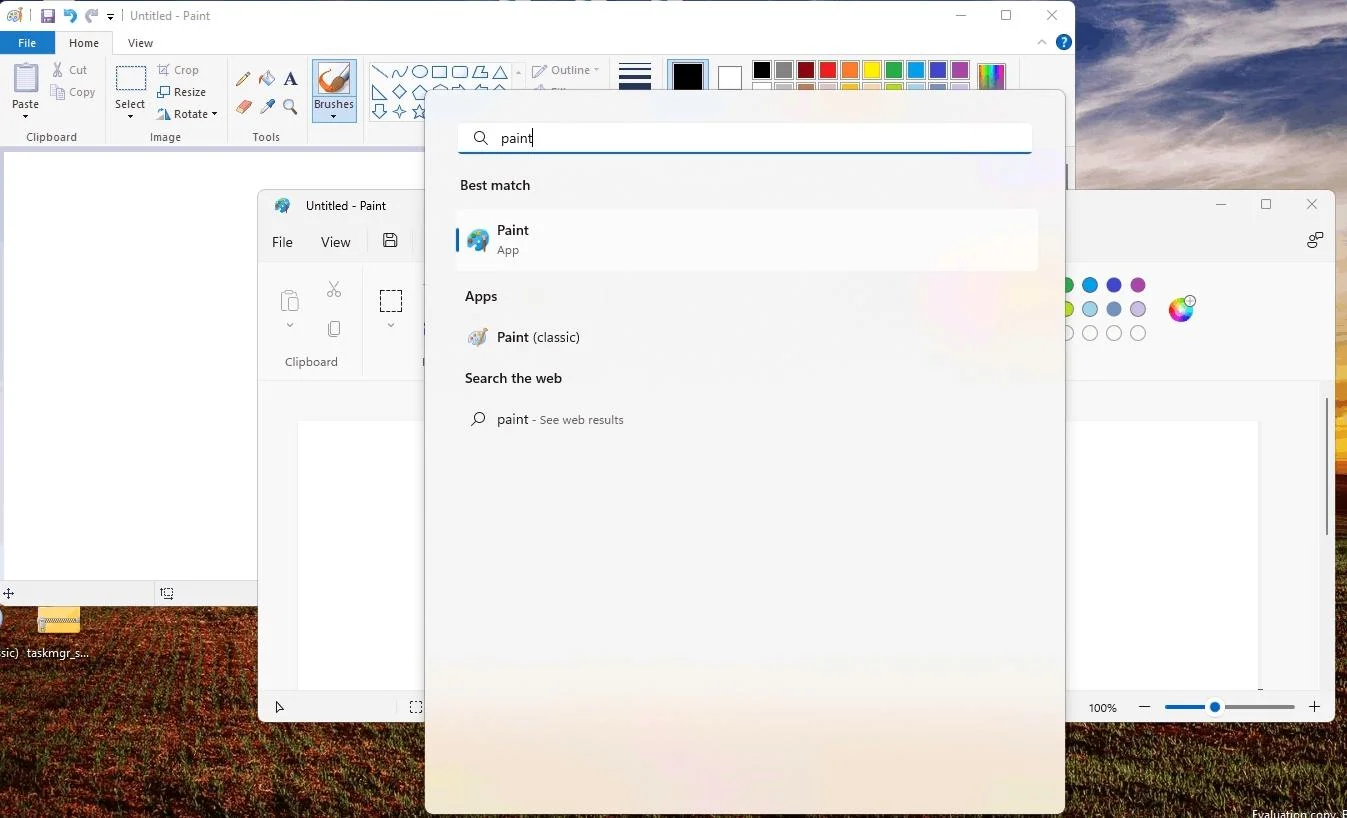Switch to the View ribbon tab in classic Paint
The height and width of the screenshot is (818, 1347).
(x=140, y=43)
